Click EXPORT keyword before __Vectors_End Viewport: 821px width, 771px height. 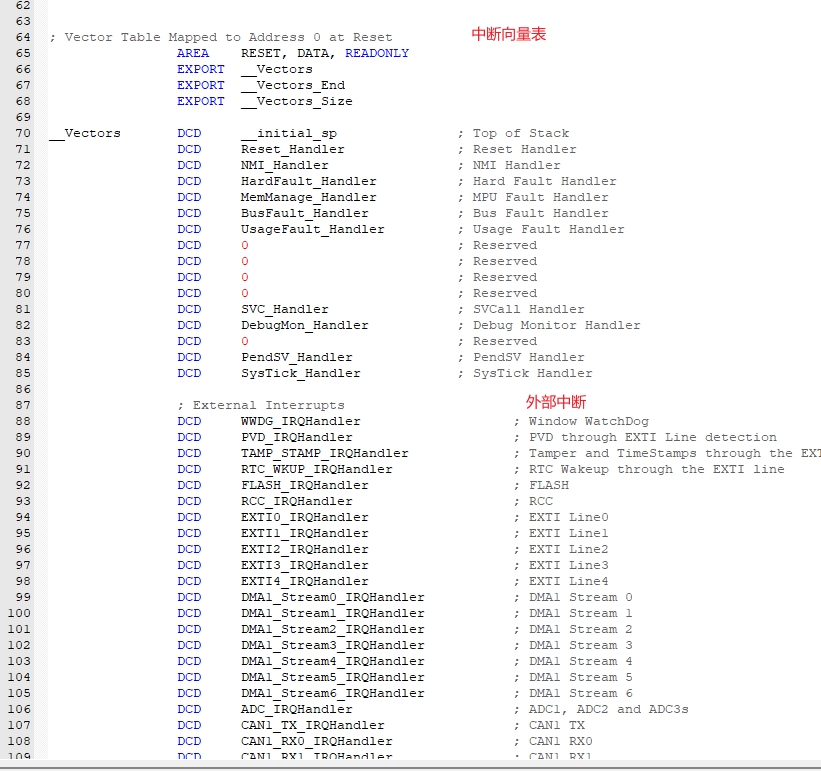pos(201,85)
